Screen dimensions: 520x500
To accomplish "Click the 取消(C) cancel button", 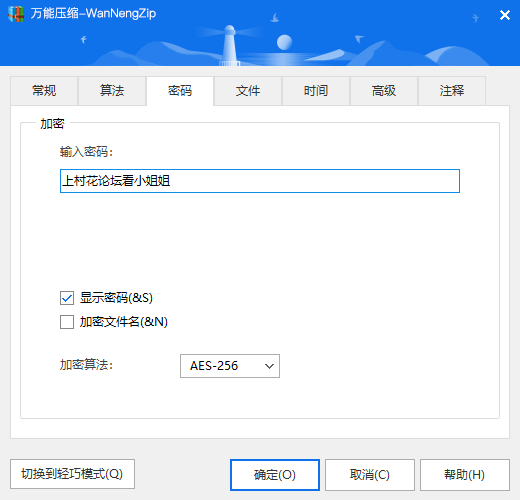I will (370, 475).
